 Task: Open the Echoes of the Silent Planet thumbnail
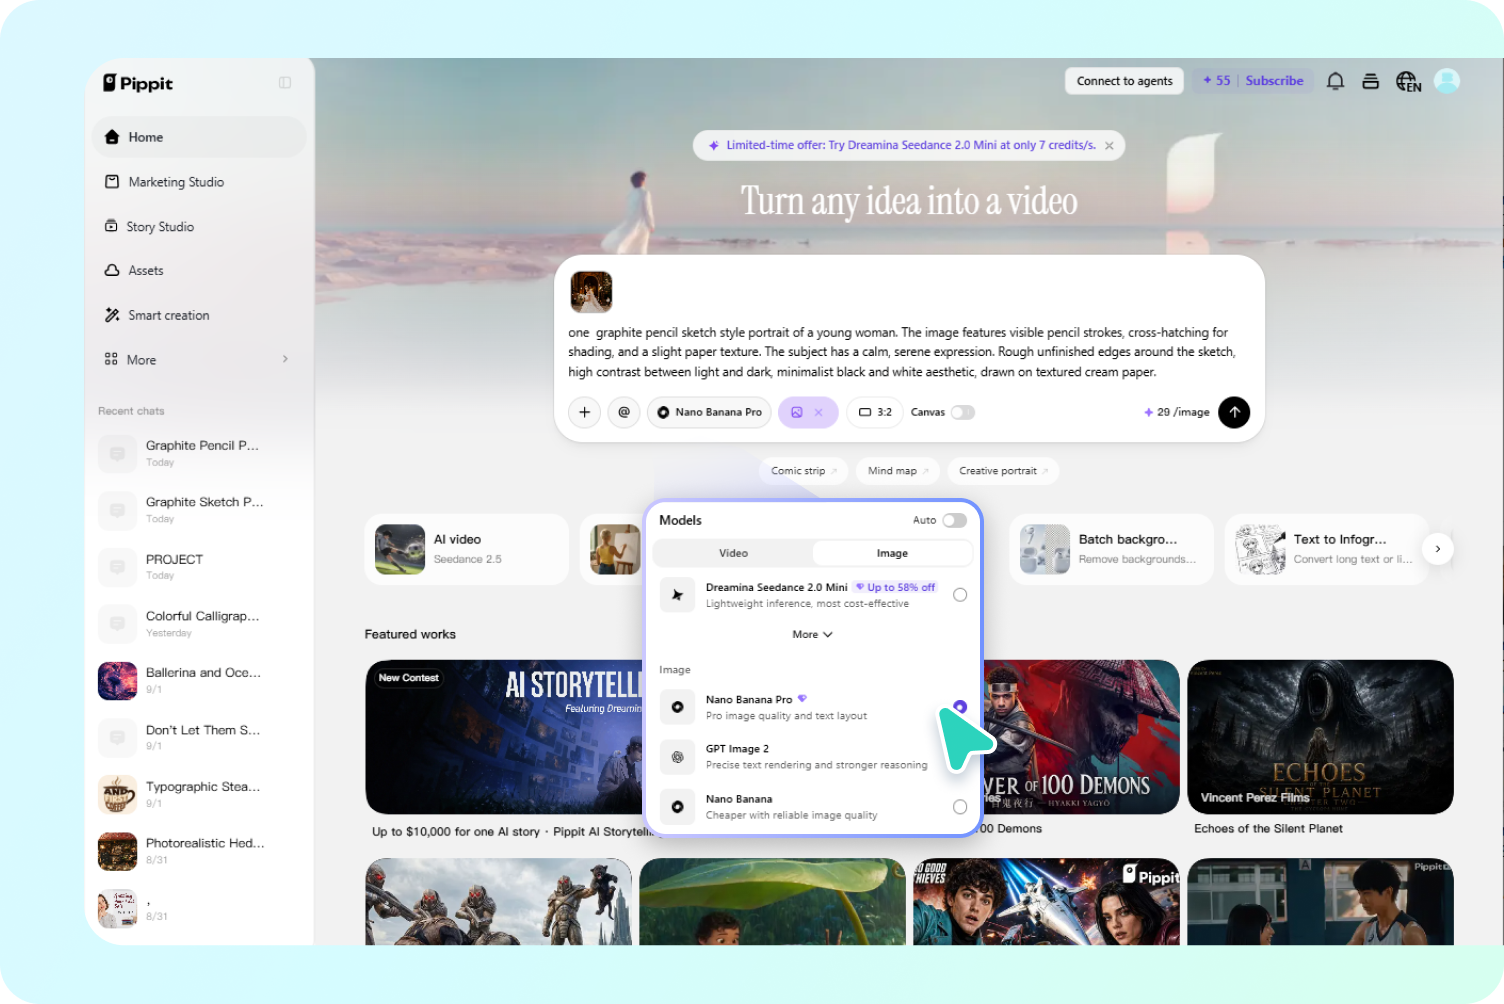point(1320,737)
